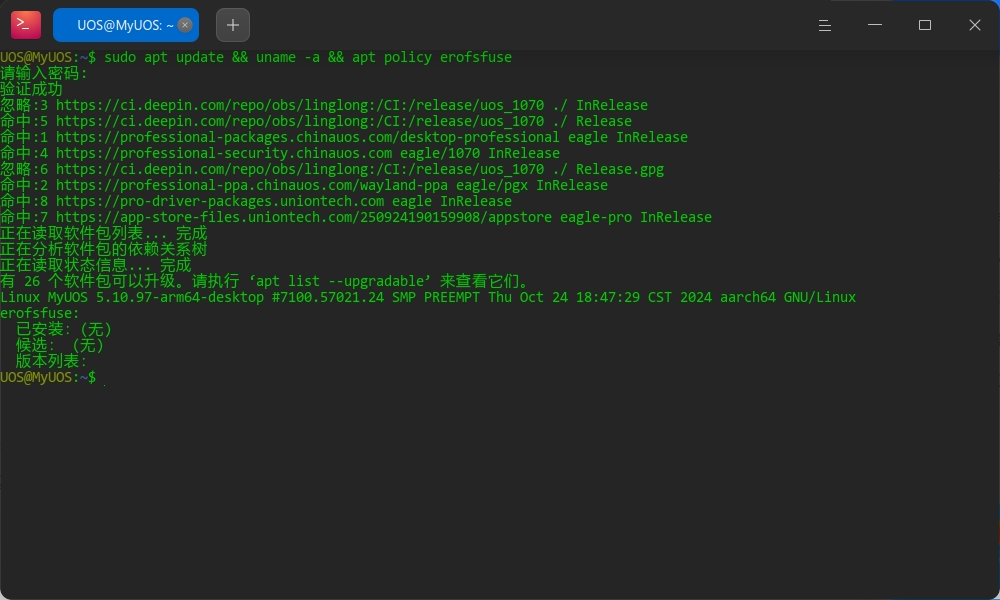Click '正在分析软件包的依赖关系树' line

103,249
